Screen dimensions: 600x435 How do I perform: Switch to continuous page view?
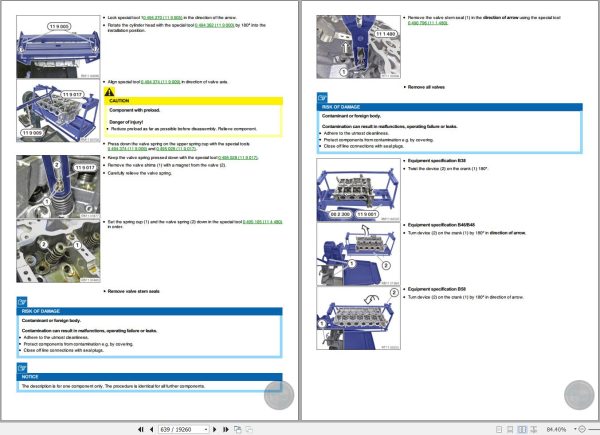[510, 430]
